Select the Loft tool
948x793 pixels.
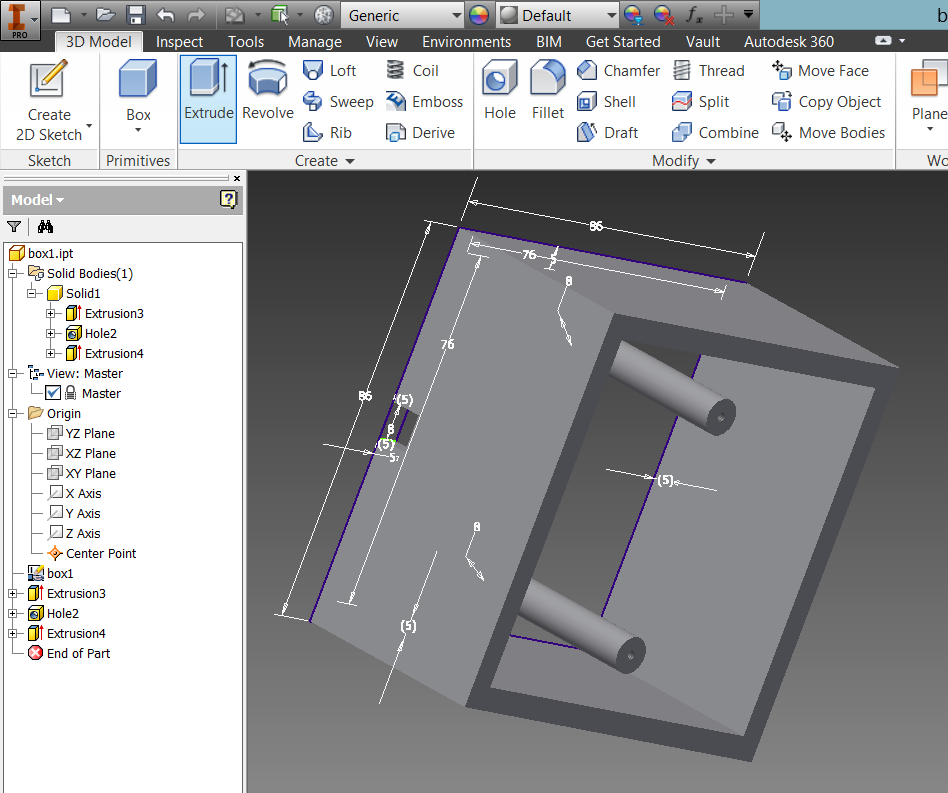tap(330, 71)
